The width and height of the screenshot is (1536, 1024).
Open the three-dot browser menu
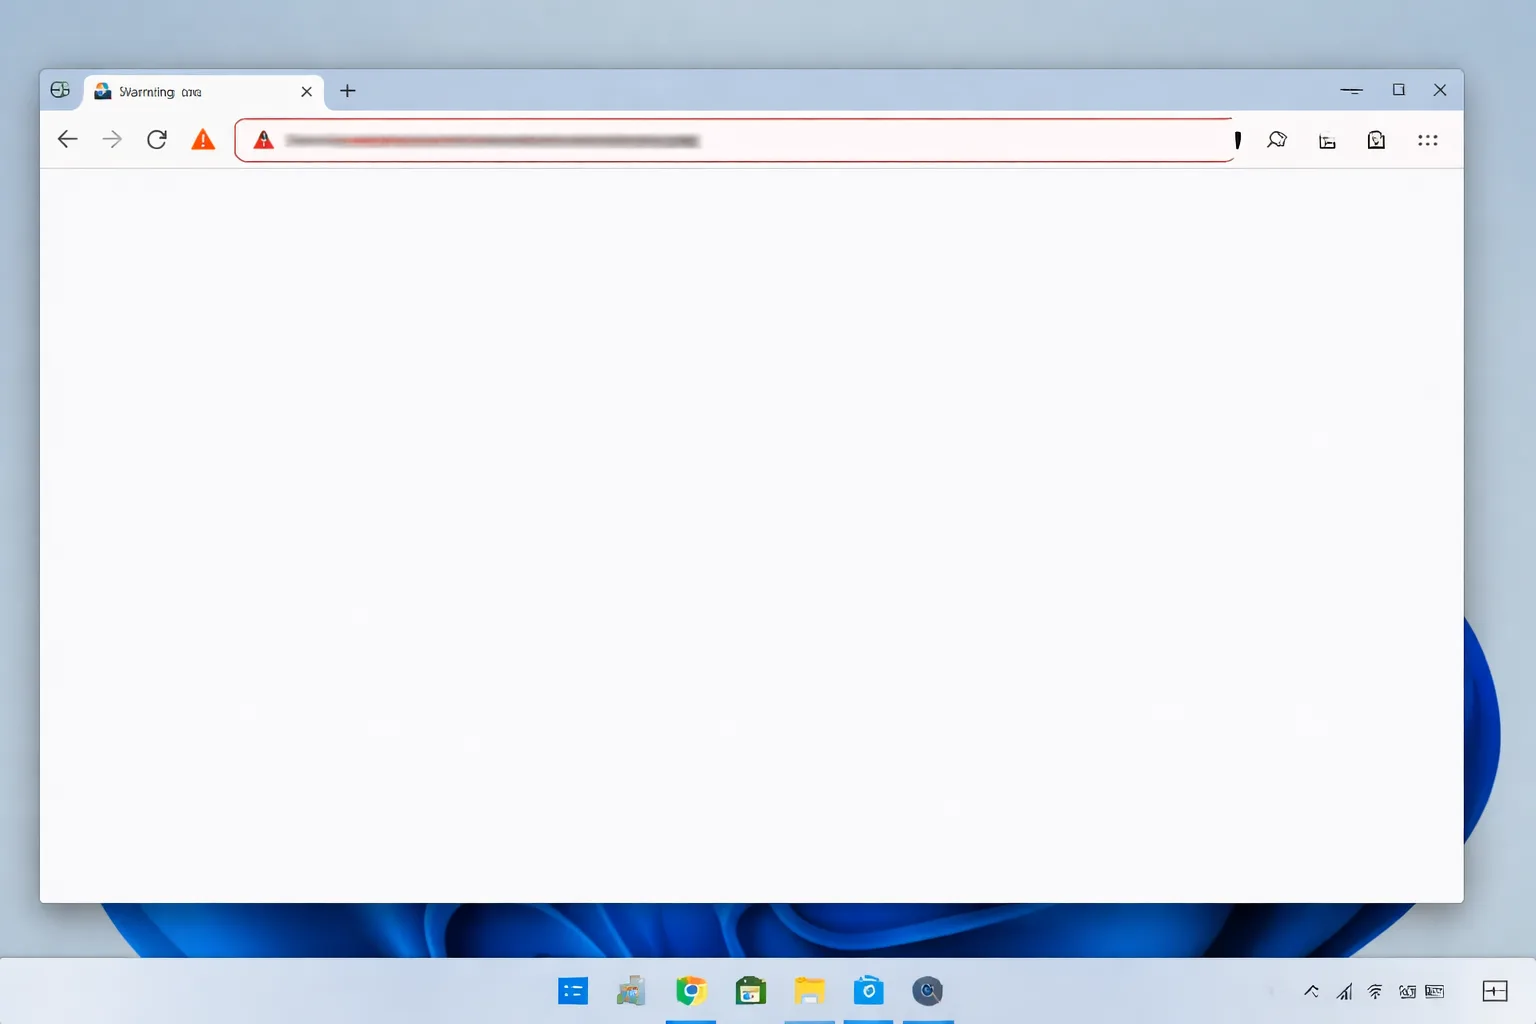[x=1428, y=140]
